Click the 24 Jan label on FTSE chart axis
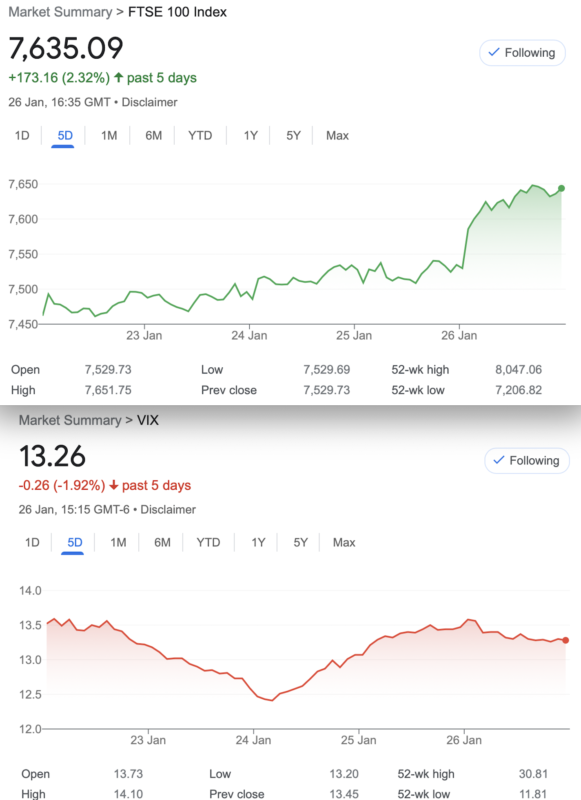Screen dimensions: 581x800 pyautogui.click(x=249, y=335)
